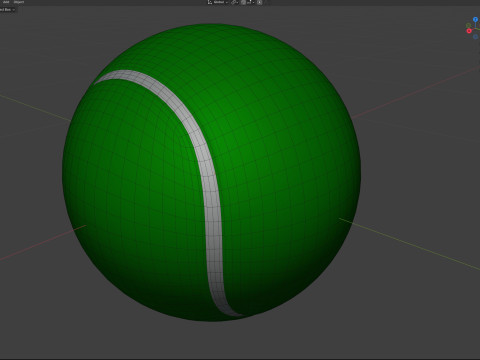The width and height of the screenshot is (480, 360).
Task: Click the green negative Y axis gizmo handle
Action: tap(468, 25)
